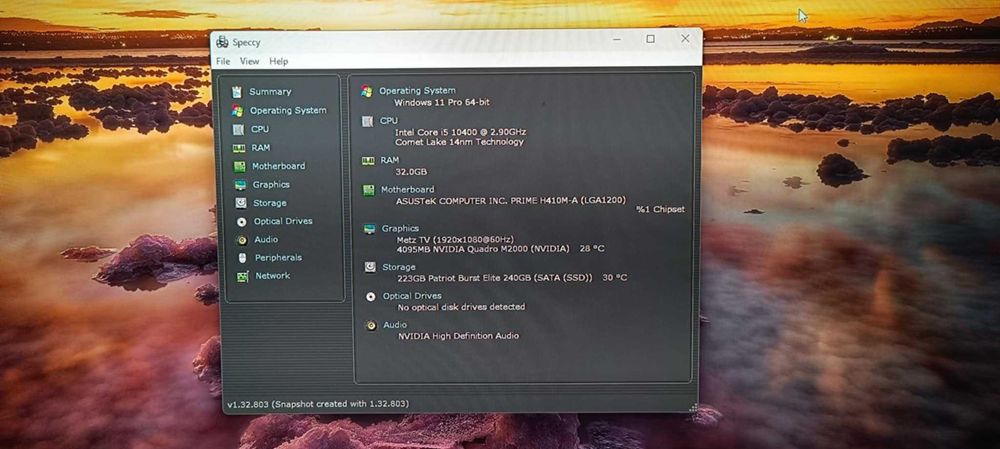Select Storage section in the sidebar
This screenshot has width=1000, height=449.
click(x=270, y=203)
